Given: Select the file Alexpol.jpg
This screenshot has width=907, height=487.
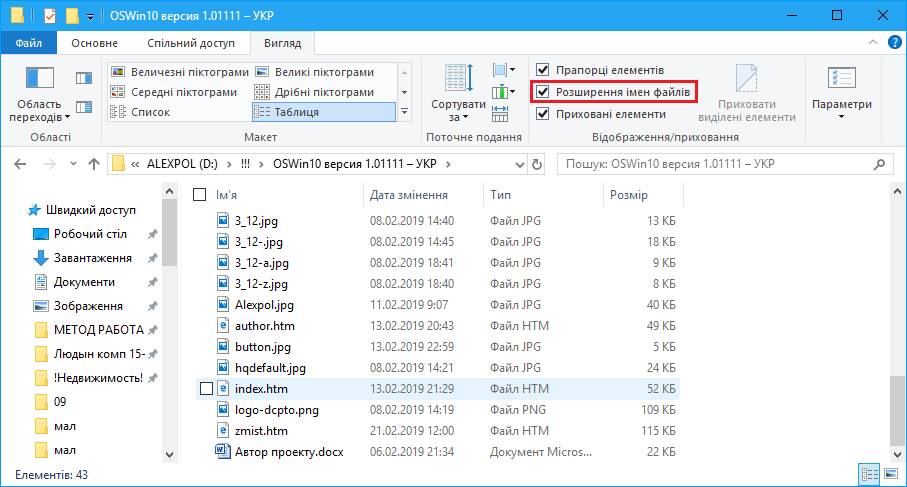Looking at the screenshot, I should tap(264, 305).
